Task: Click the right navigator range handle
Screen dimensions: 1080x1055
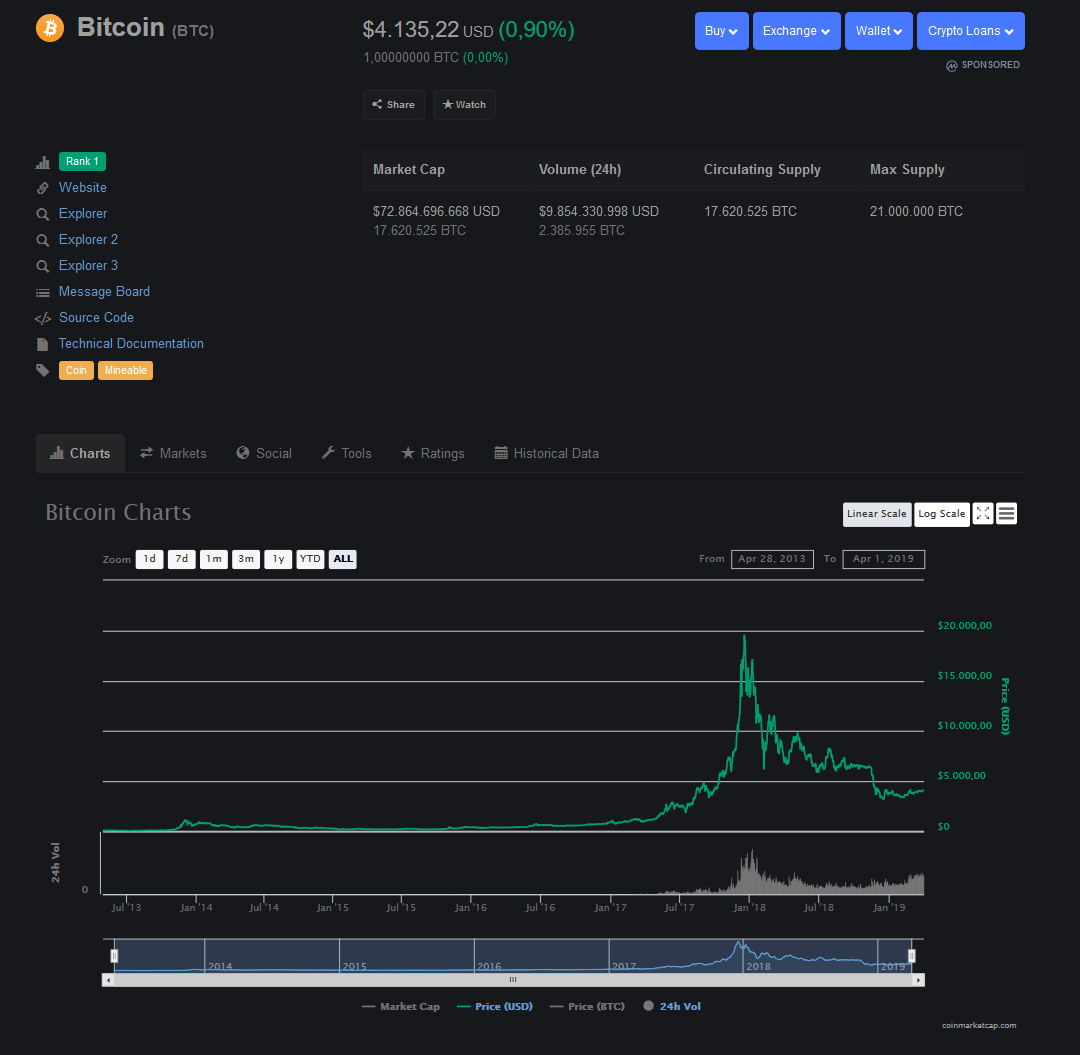Action: 912,956
